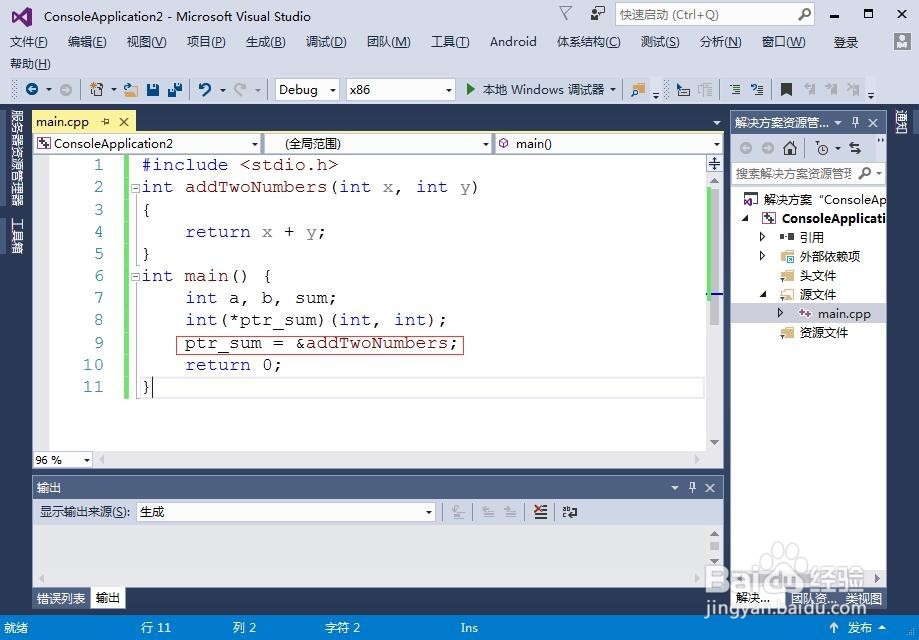Click the feedback smiley icon in title bar
Viewport: 919px width, 640px height.
click(597, 13)
